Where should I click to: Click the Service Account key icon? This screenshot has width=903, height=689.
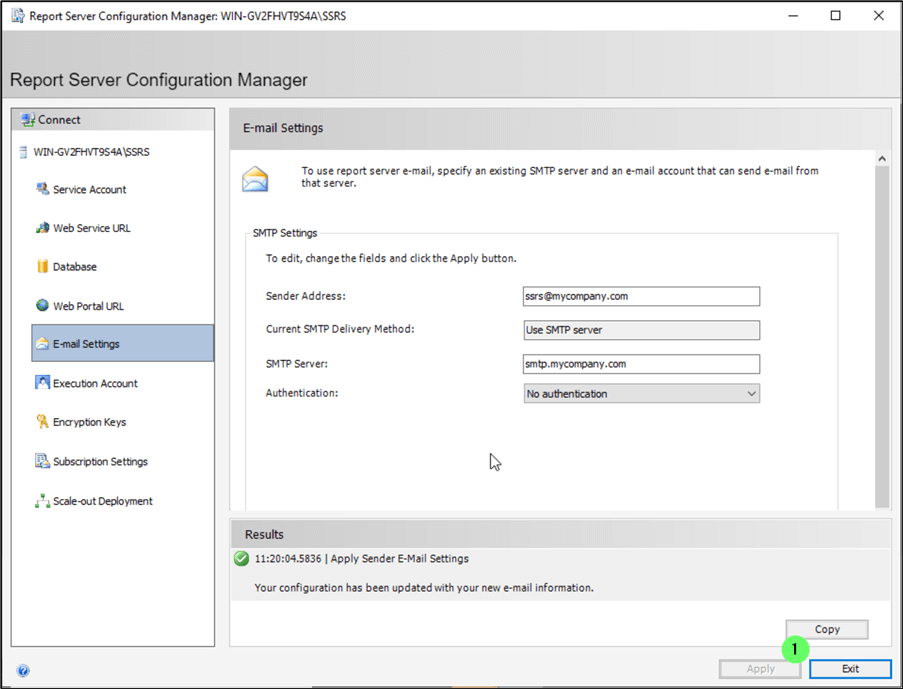point(42,189)
